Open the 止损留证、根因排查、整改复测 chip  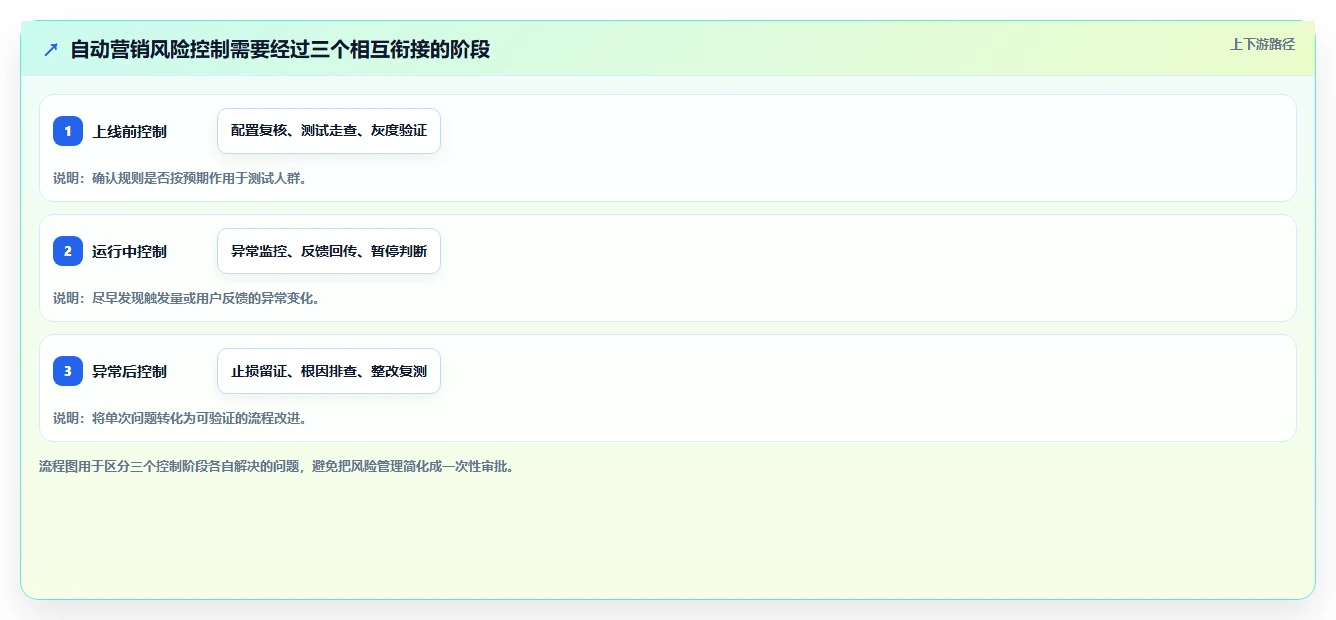329,371
